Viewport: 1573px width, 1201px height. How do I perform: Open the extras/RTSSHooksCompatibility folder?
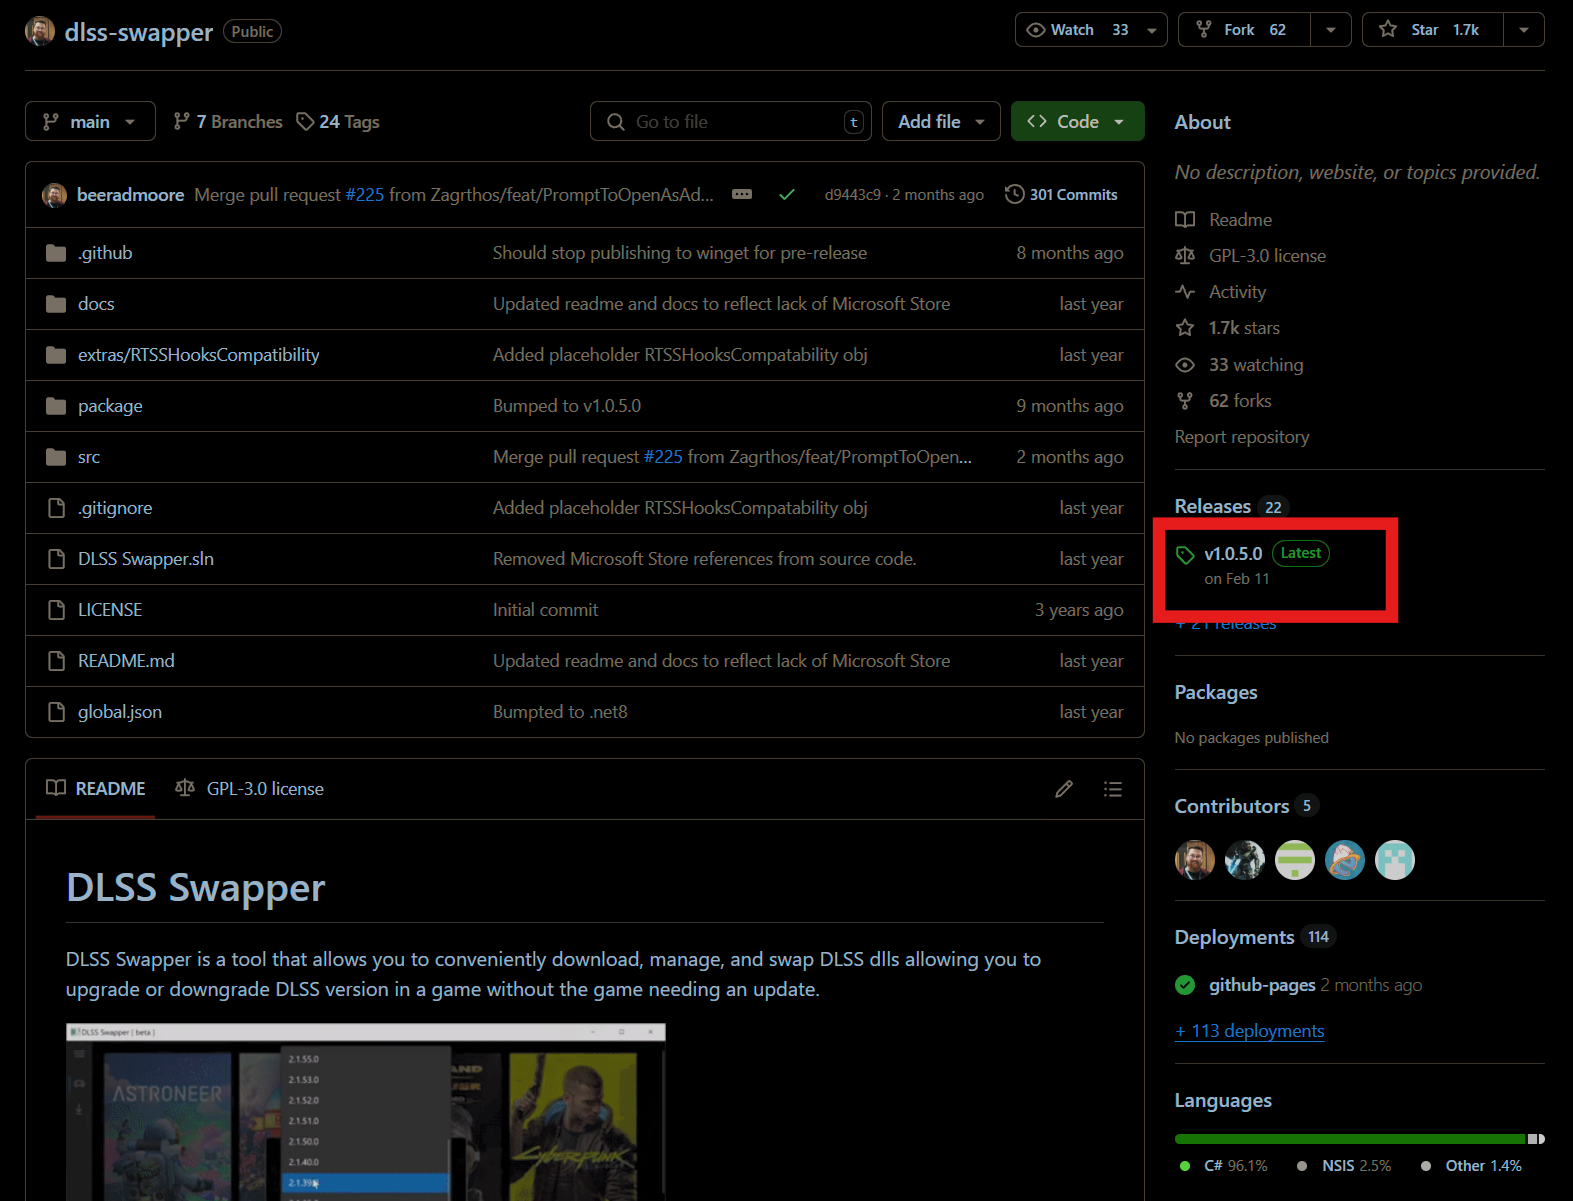pos(199,355)
